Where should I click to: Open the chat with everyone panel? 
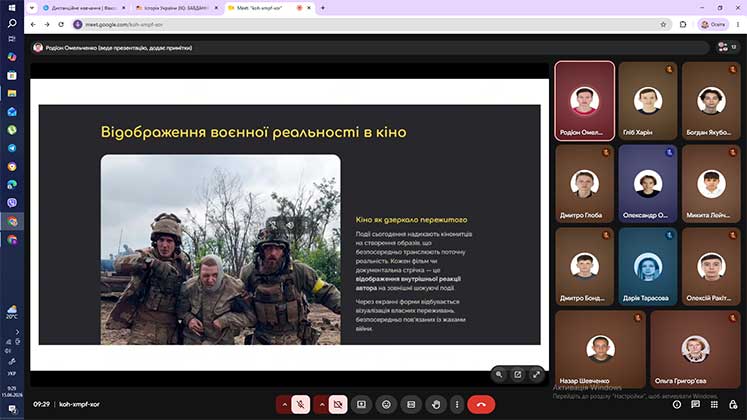pyautogui.click(x=696, y=404)
